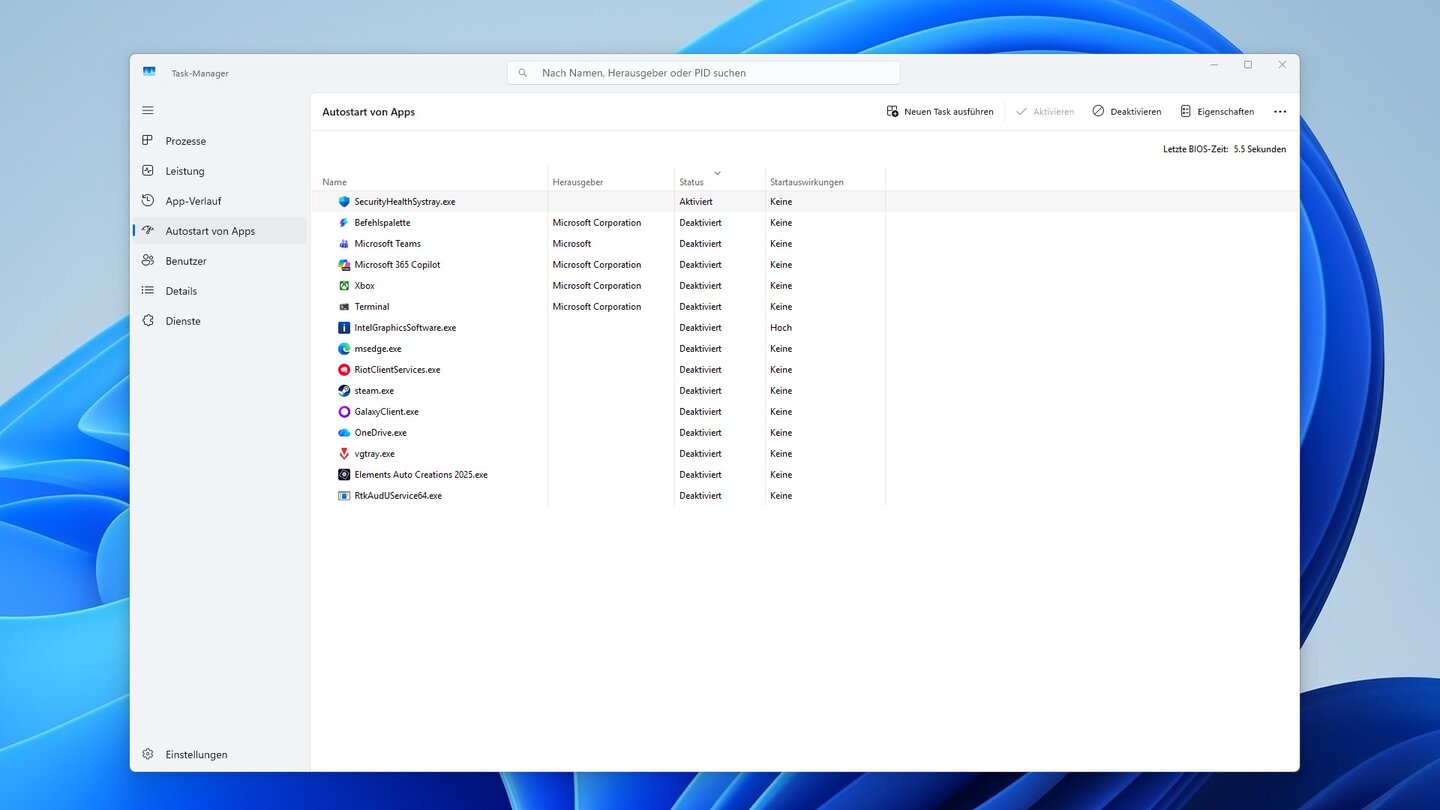Screen dimensions: 1440x810
Task: Click Deaktivieren to disable selected app
Action: 1127,112
